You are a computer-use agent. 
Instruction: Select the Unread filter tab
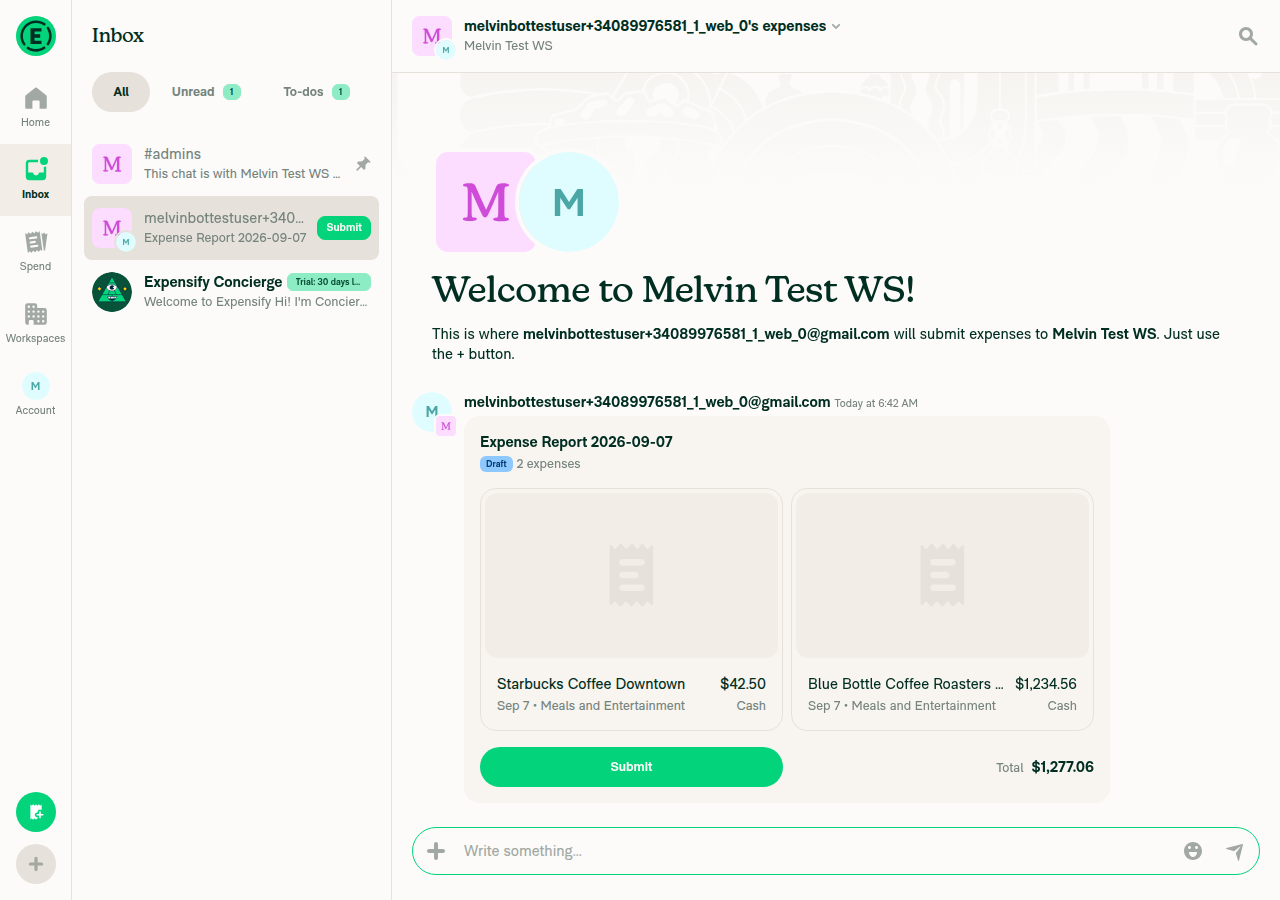click(205, 92)
